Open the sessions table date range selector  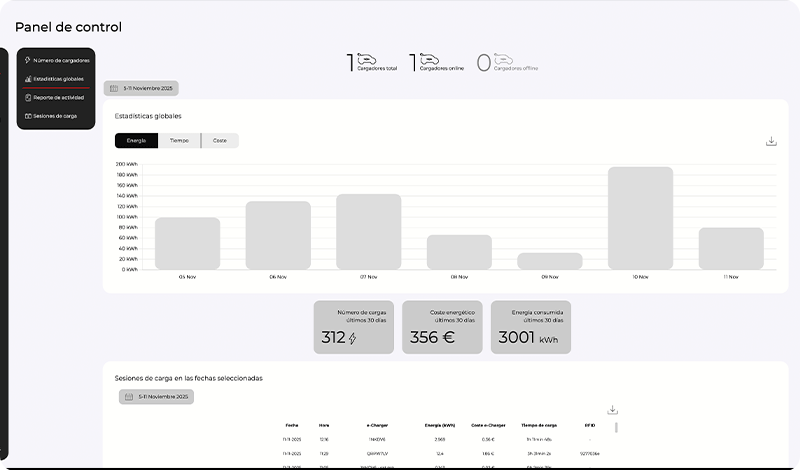[x=162, y=397]
